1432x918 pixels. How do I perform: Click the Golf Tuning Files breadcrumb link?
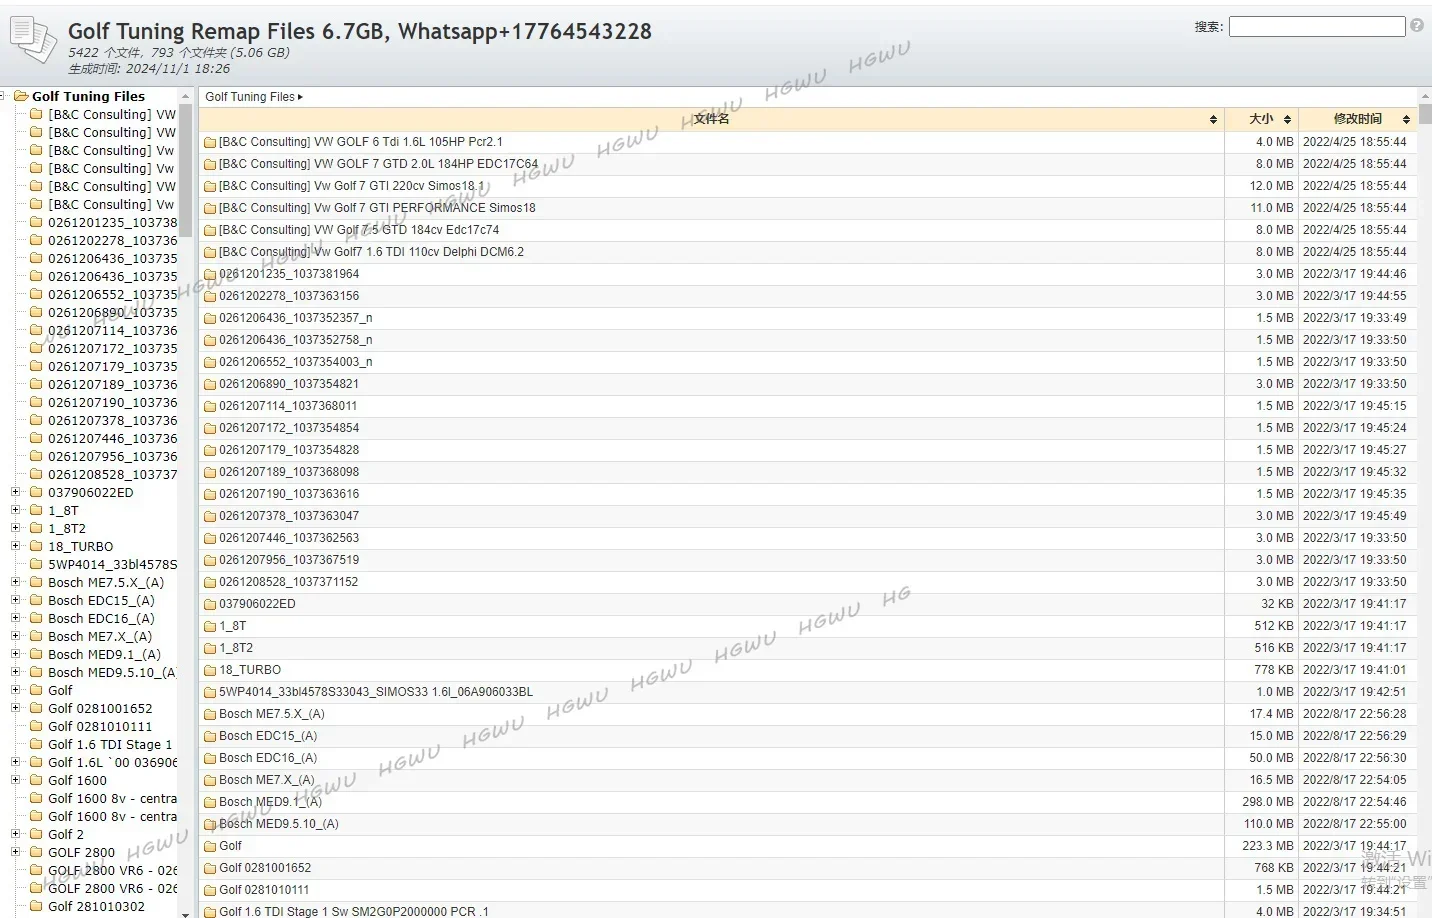pos(250,97)
